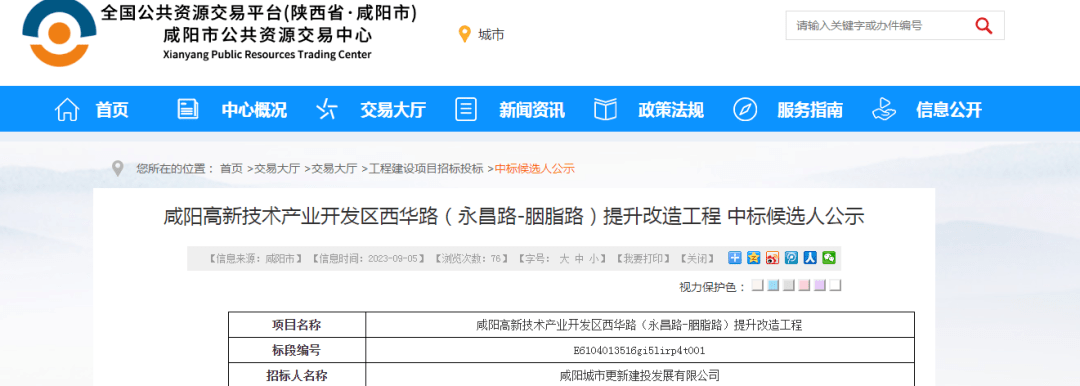Image resolution: width=1080 pixels, height=386 pixels.
Task: Click the hand icon beside 信息公开
Action: 884,109
